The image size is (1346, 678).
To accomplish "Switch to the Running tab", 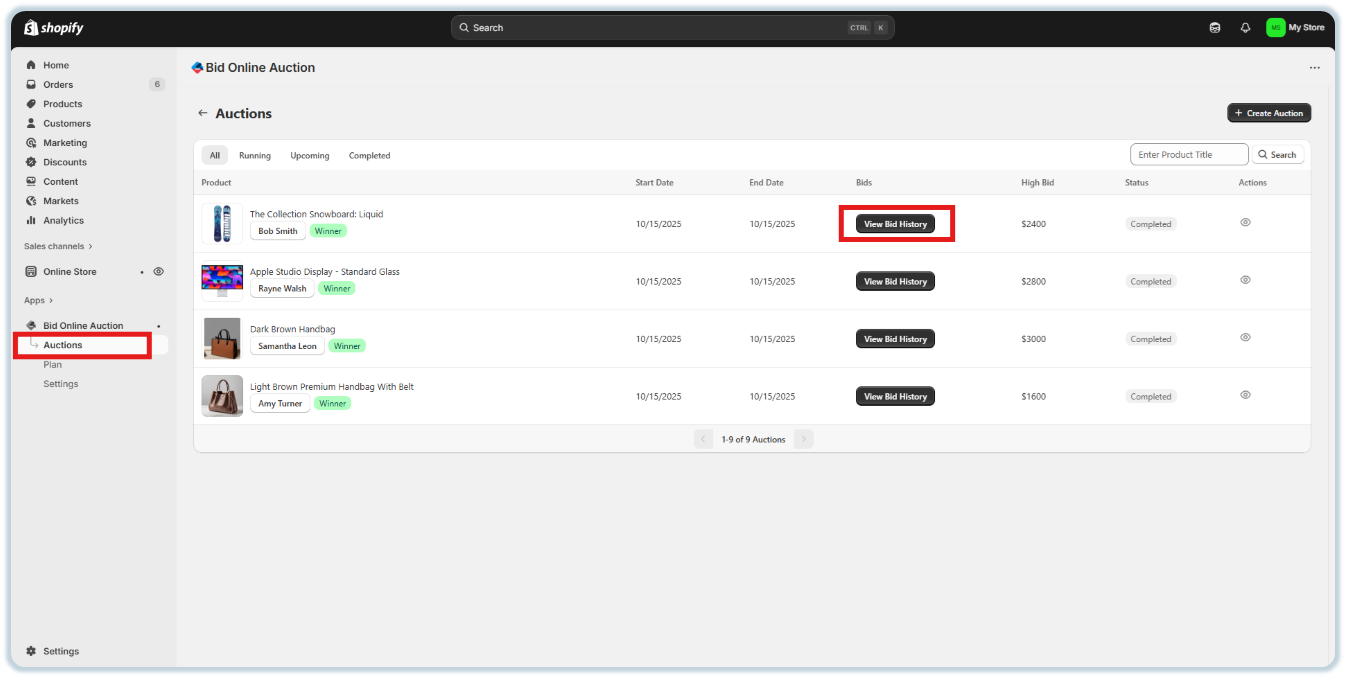I will point(254,156).
